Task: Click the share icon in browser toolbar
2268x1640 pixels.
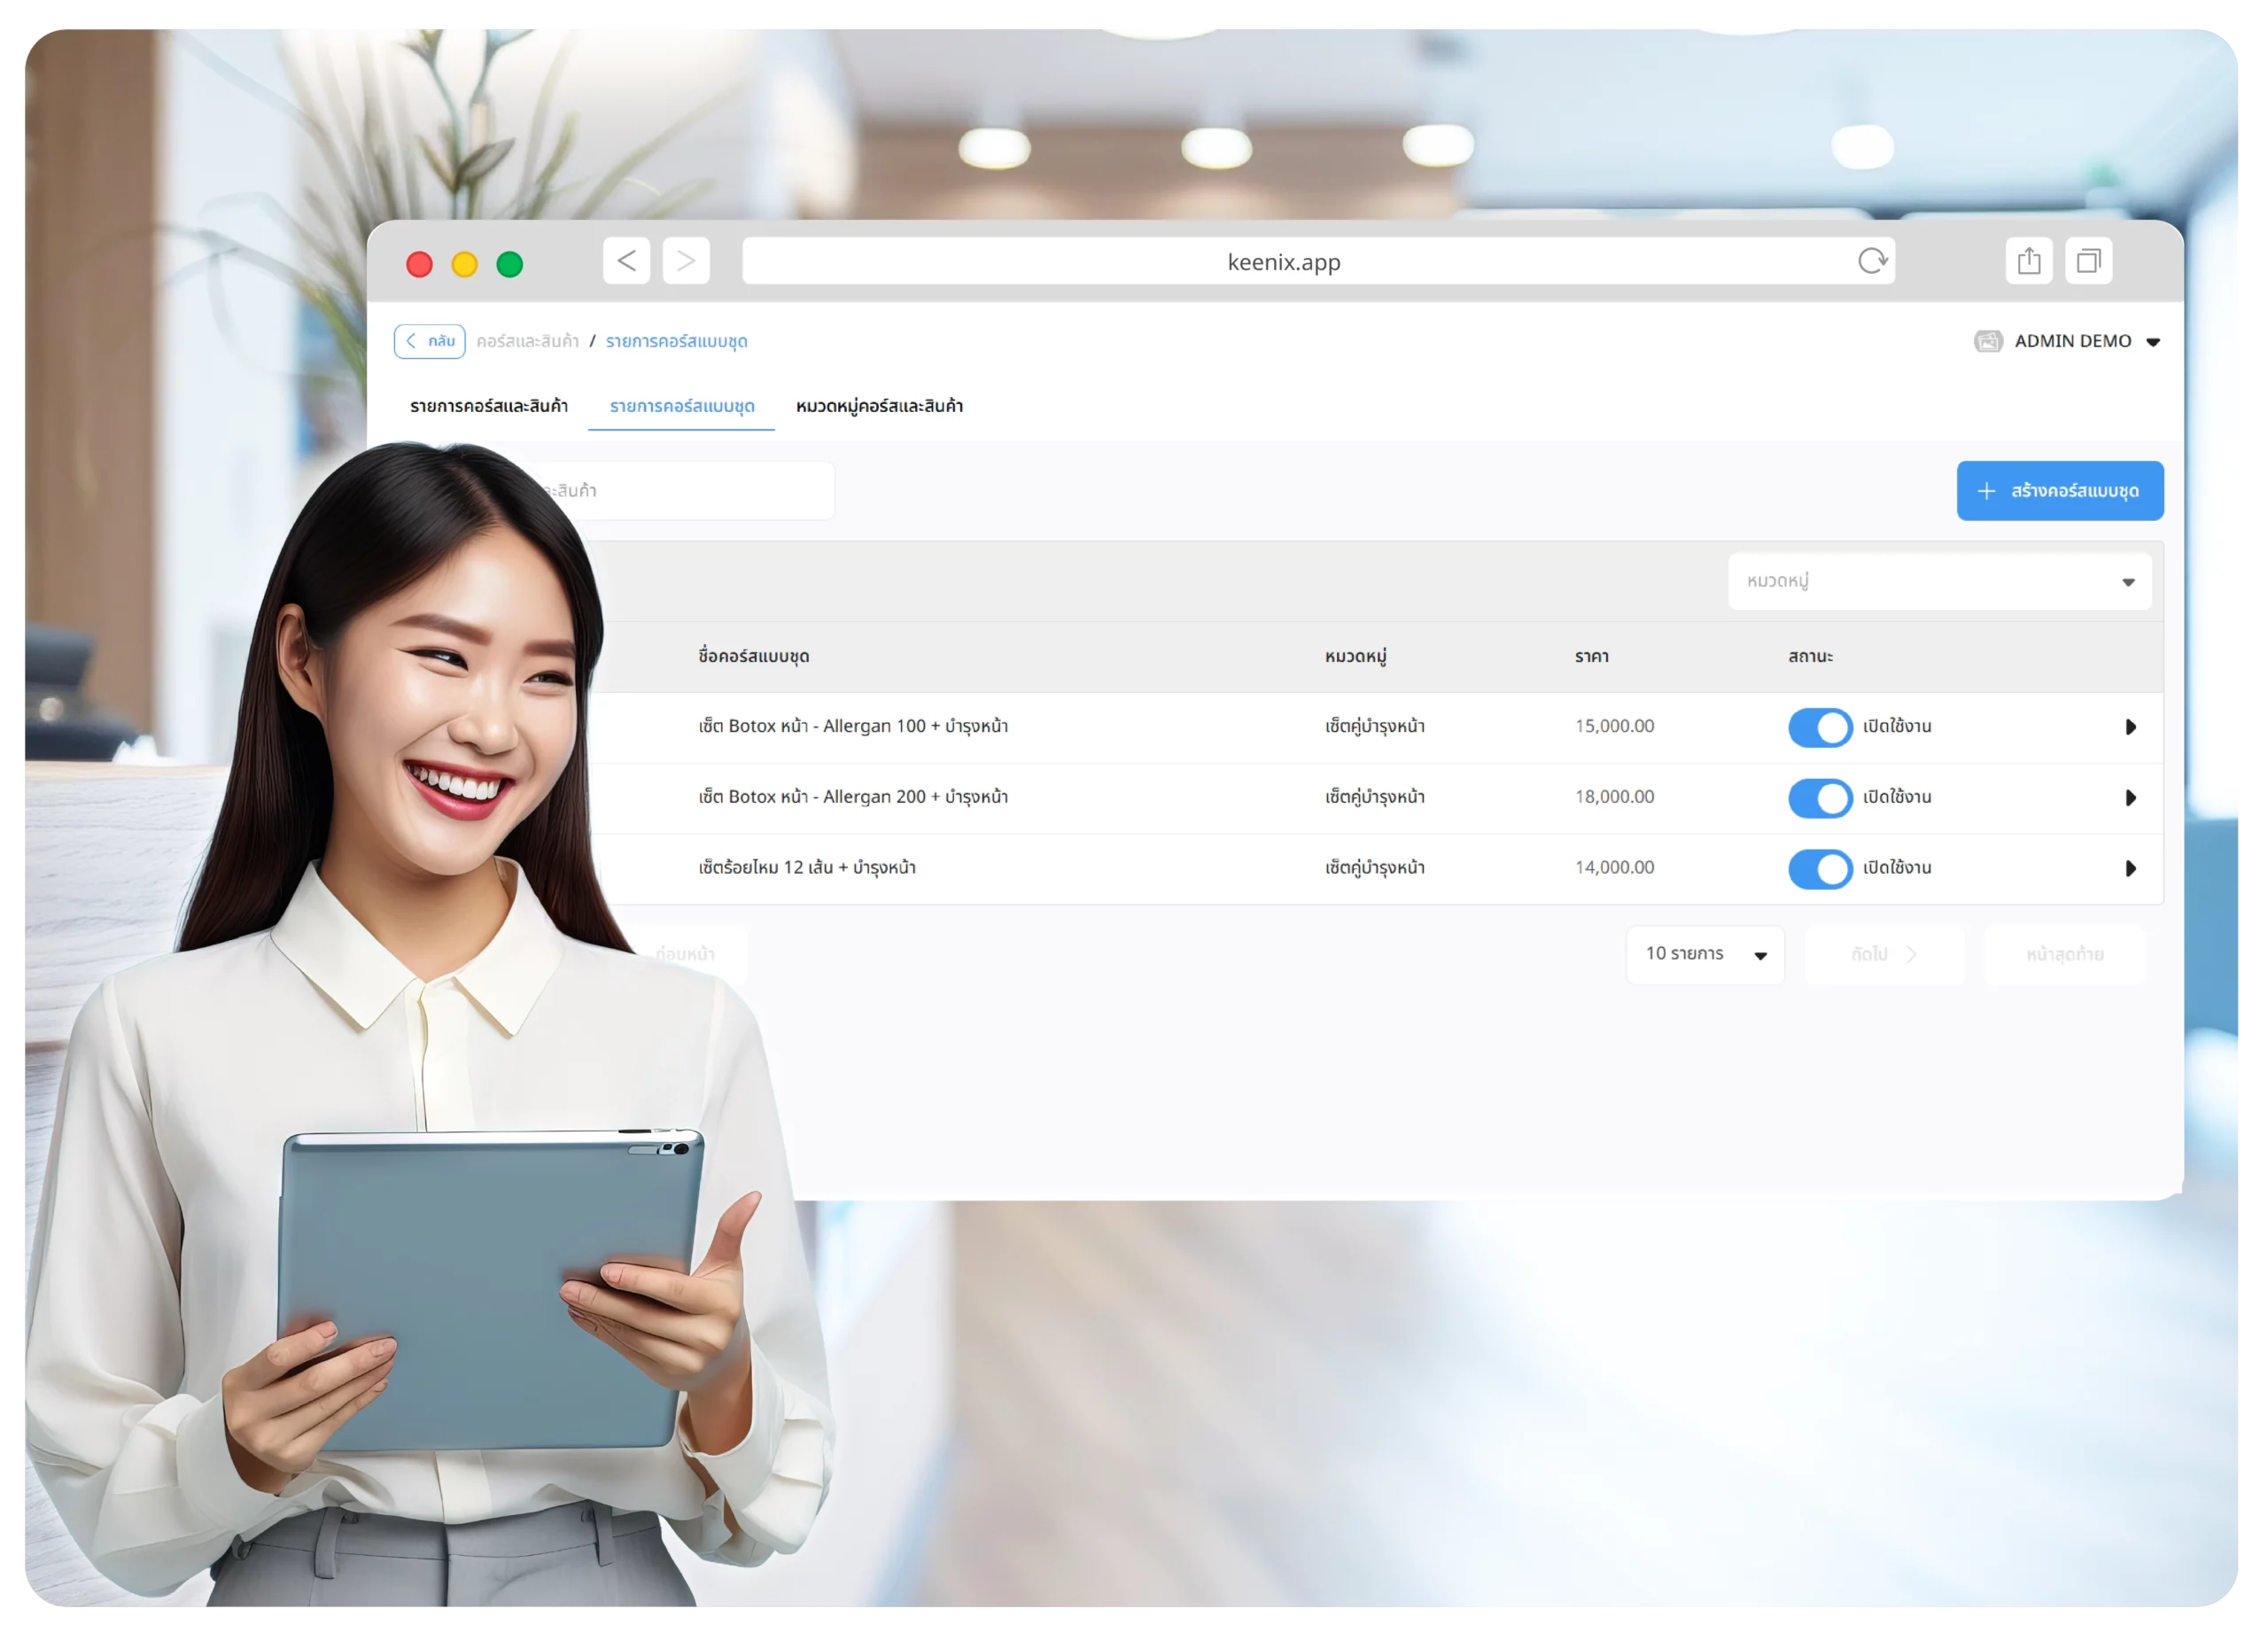Action: (2028, 261)
